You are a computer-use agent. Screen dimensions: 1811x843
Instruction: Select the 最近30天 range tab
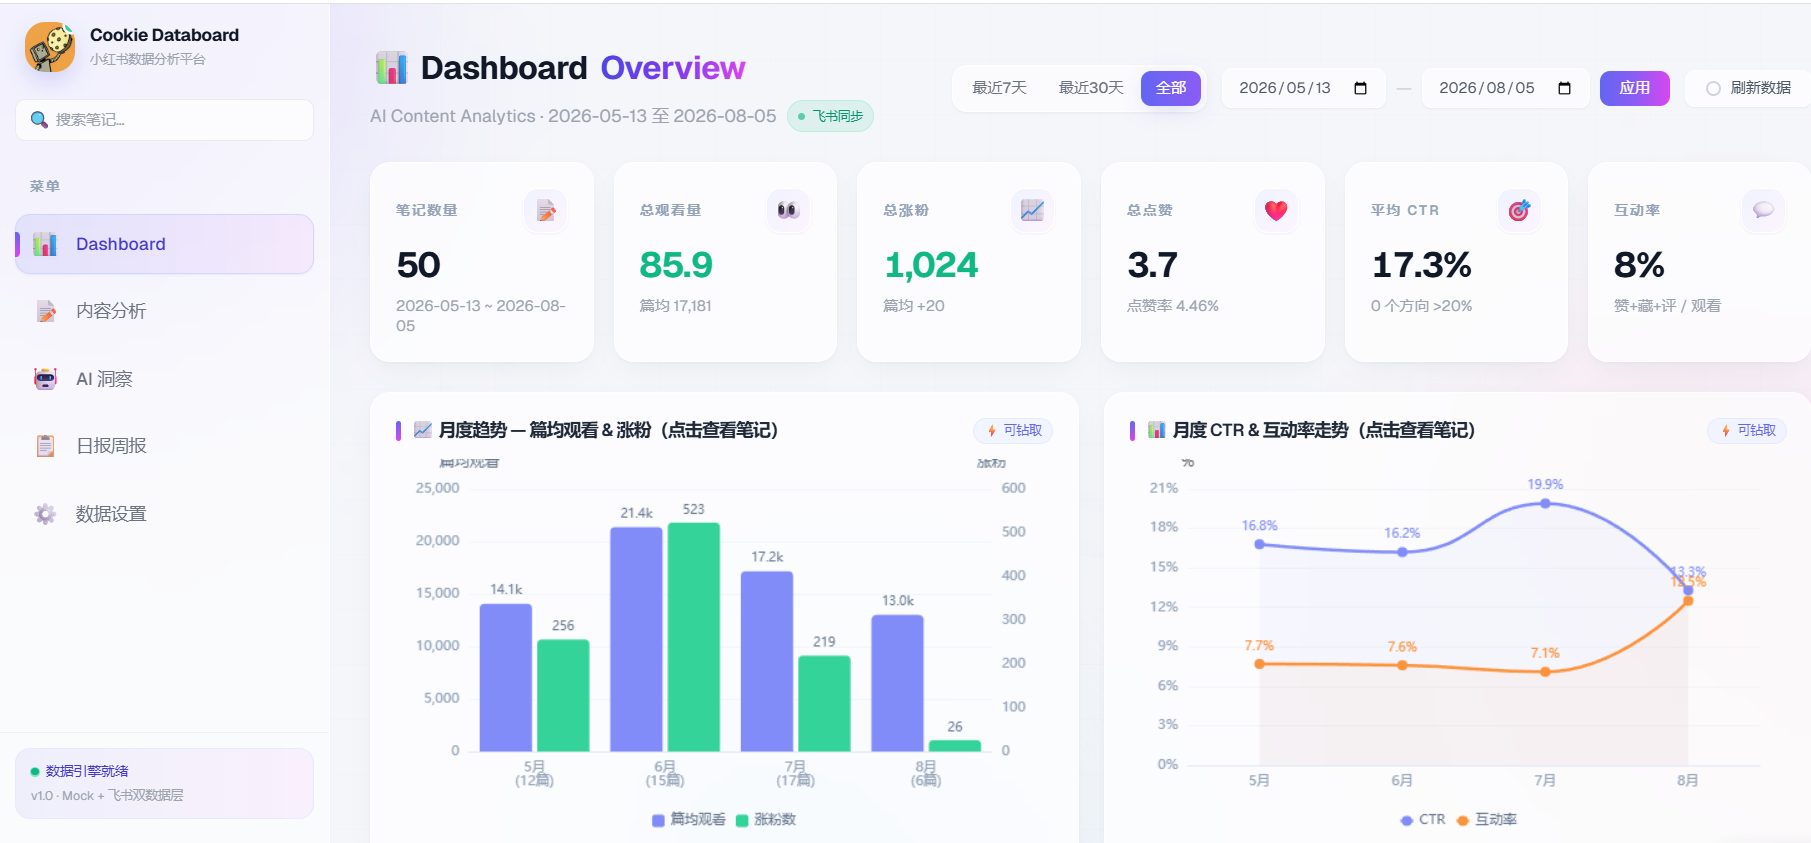[x=1091, y=88]
